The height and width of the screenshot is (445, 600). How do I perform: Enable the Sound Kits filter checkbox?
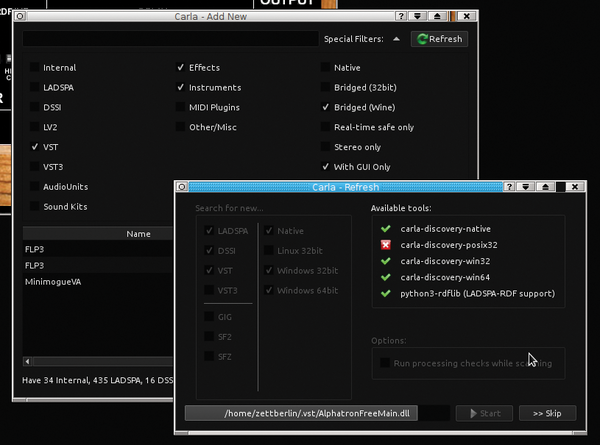pyautogui.click(x=34, y=207)
